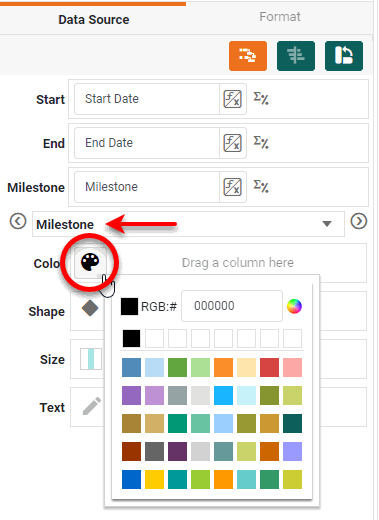Open formula editor for Start Date field
The image size is (379, 520).
coord(232,99)
